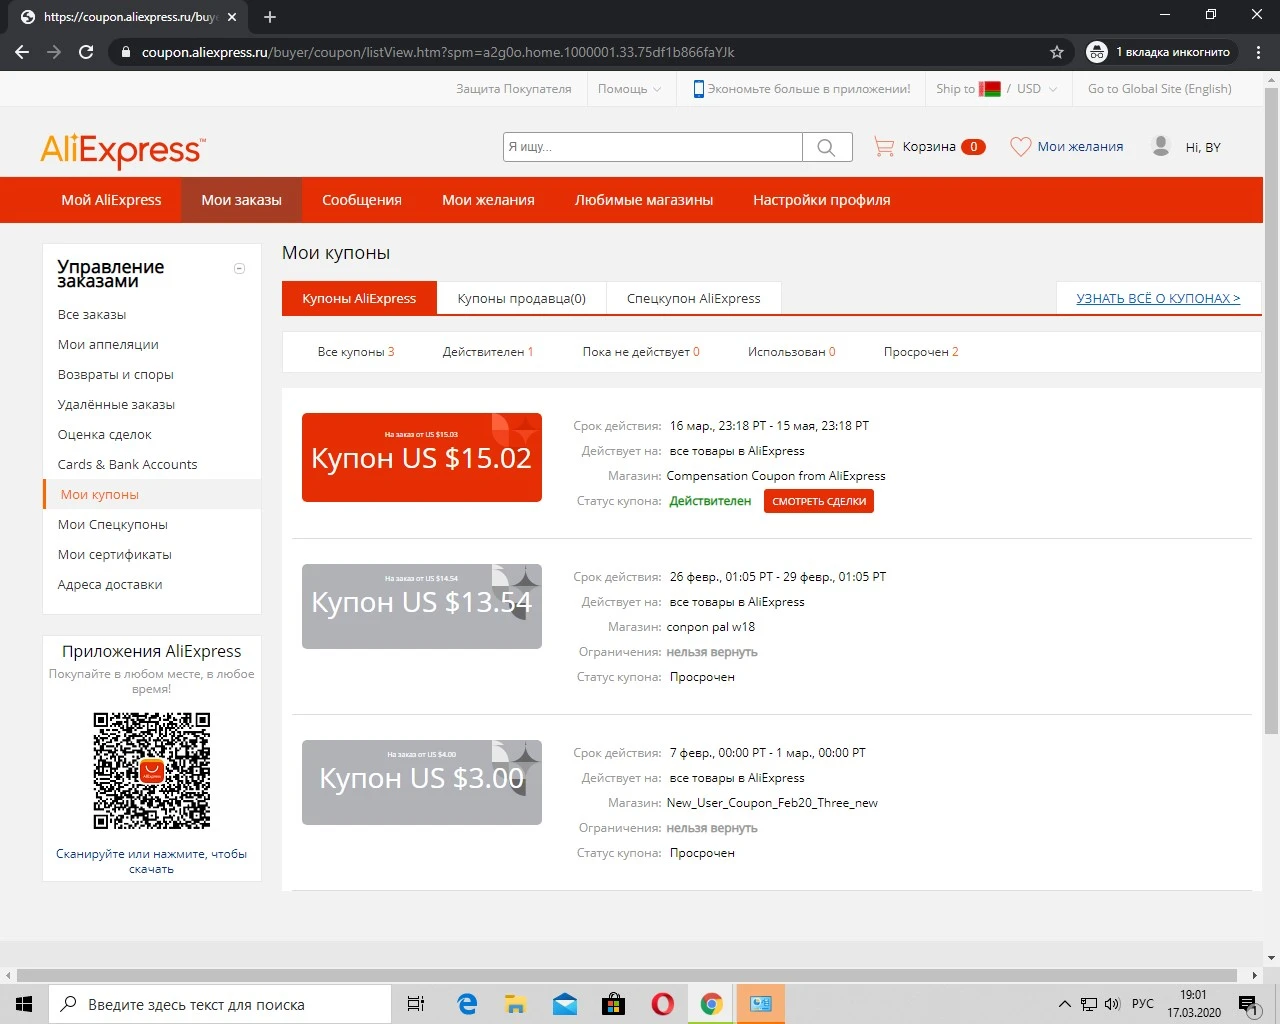
Task: Open the Мой AliExpress menu
Action: [111, 200]
